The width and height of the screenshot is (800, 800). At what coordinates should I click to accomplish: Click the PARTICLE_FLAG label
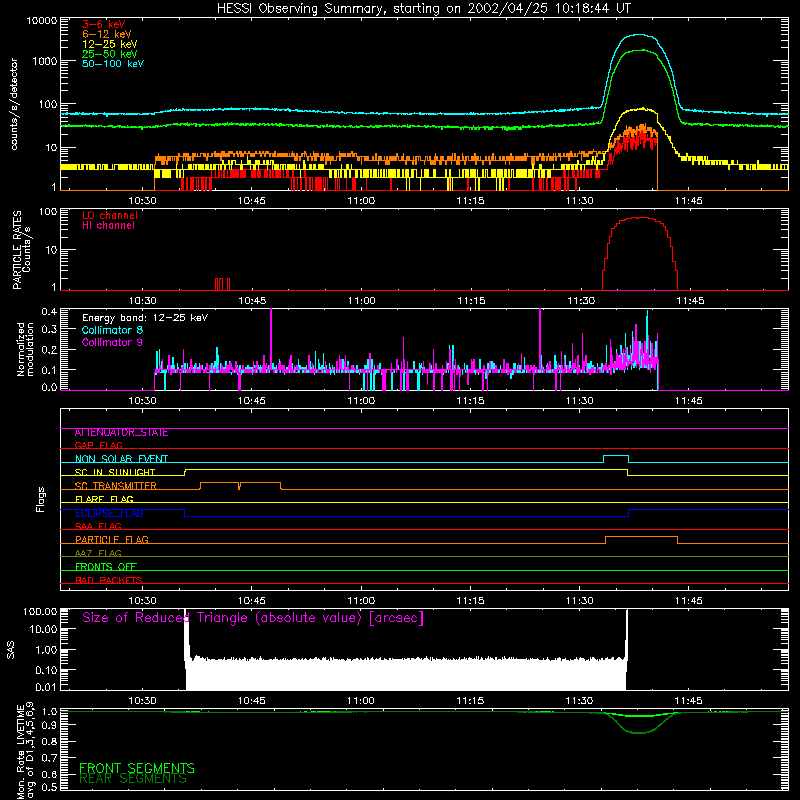112,540
